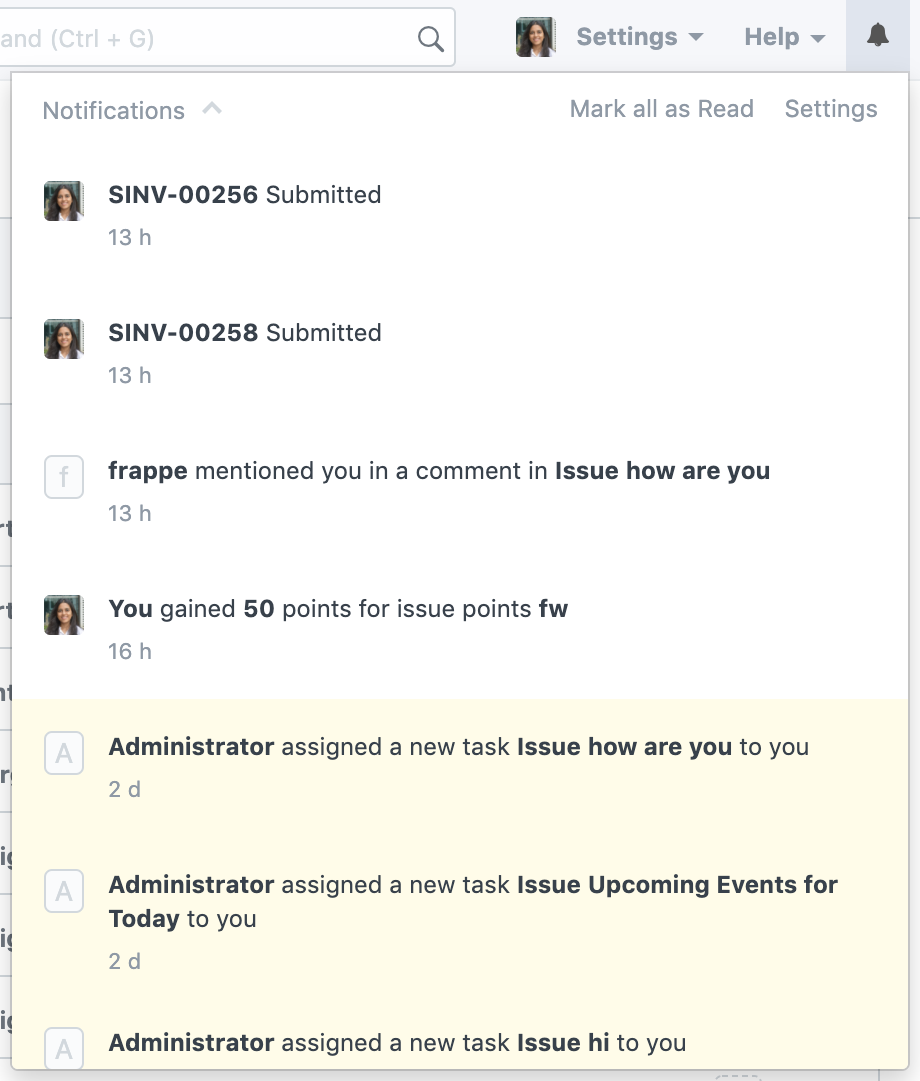Expand the Help dropdown arrow

coord(819,38)
